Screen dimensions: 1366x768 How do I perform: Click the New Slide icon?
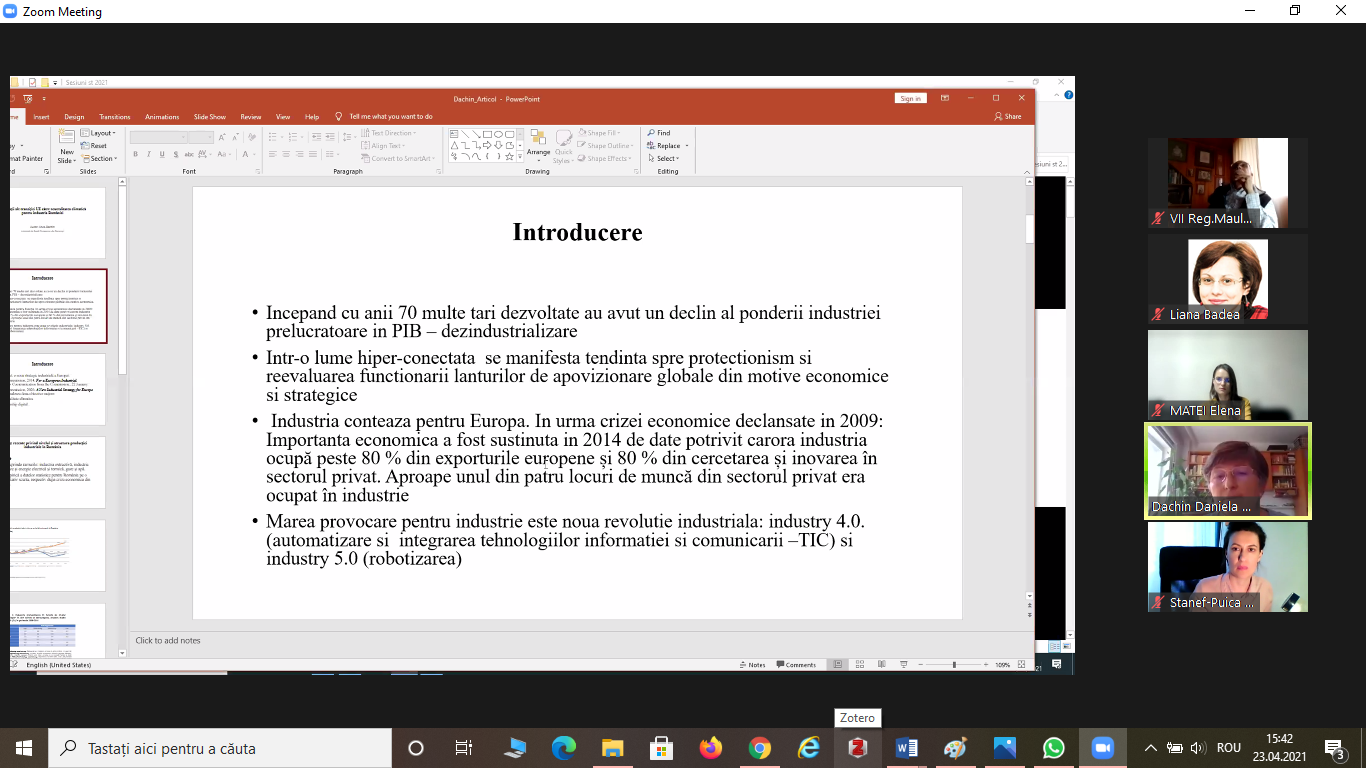(67, 134)
